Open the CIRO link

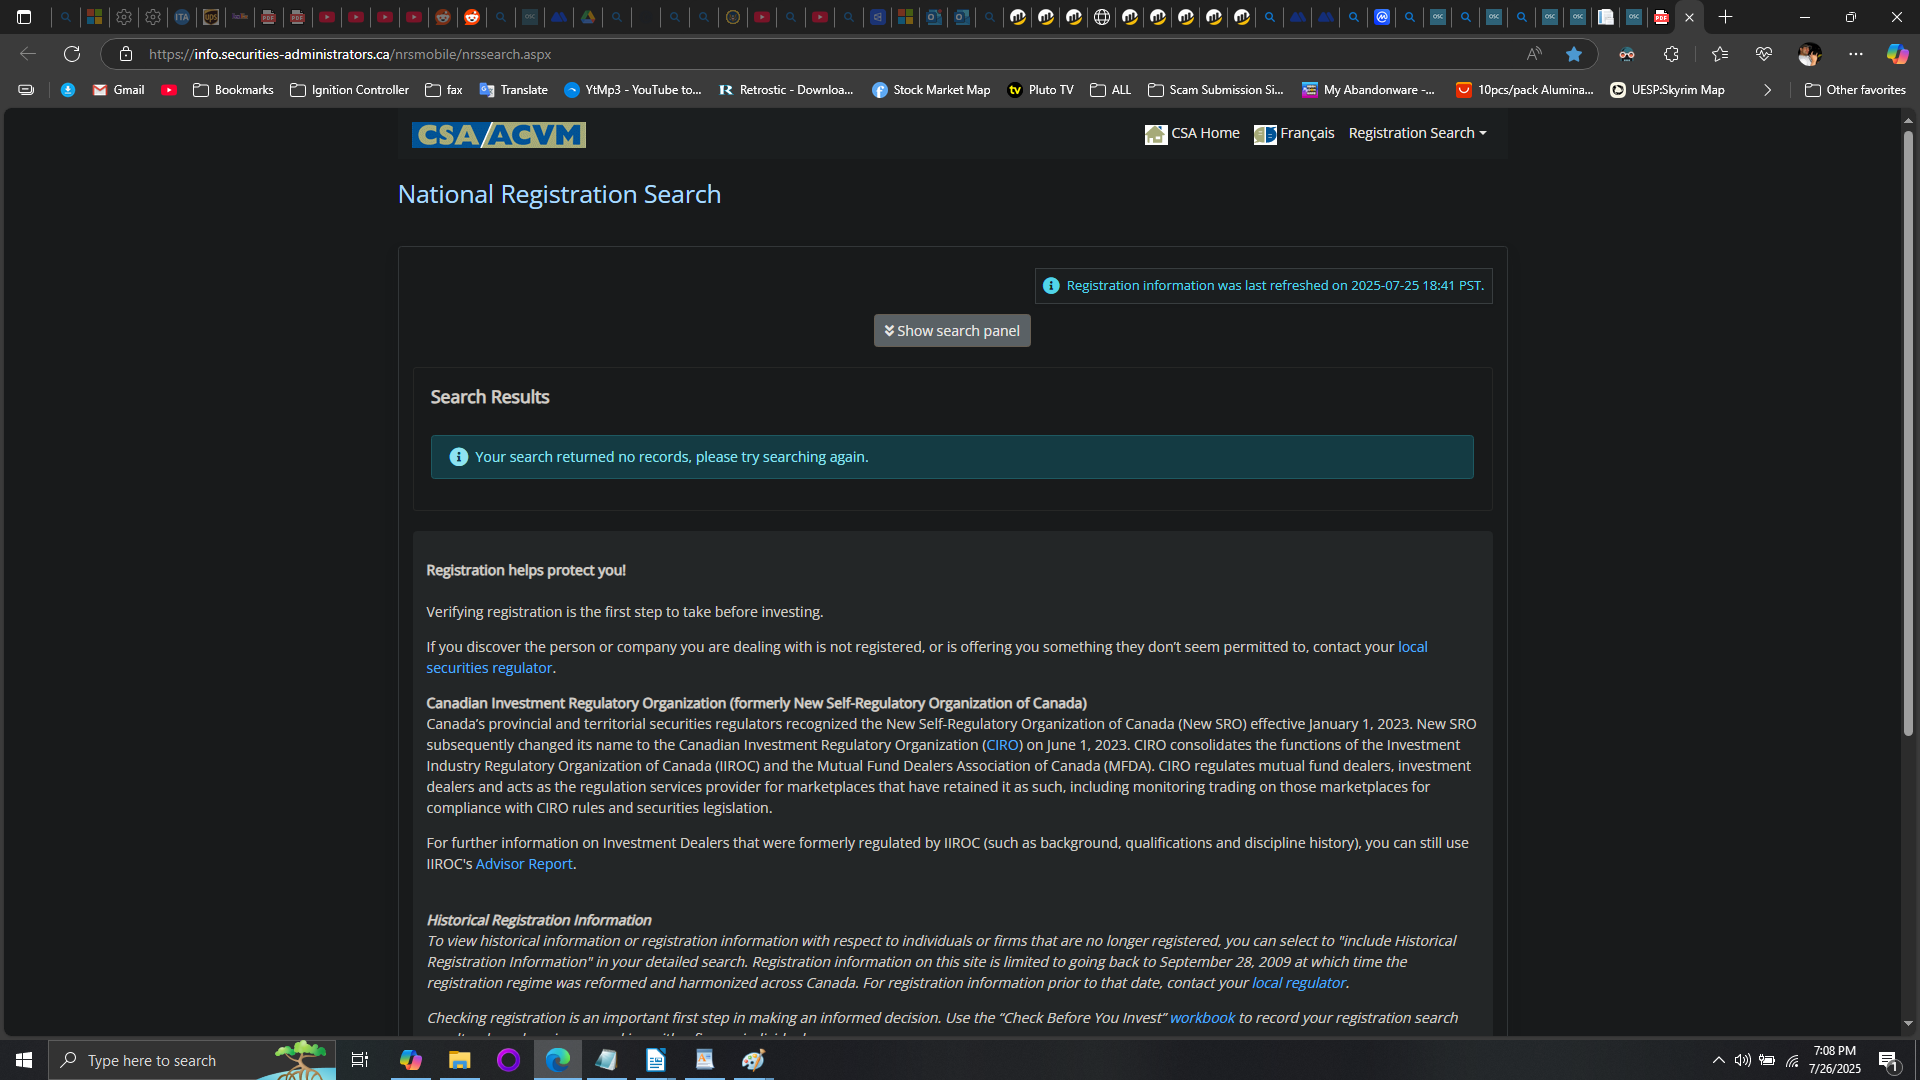tap(1002, 745)
